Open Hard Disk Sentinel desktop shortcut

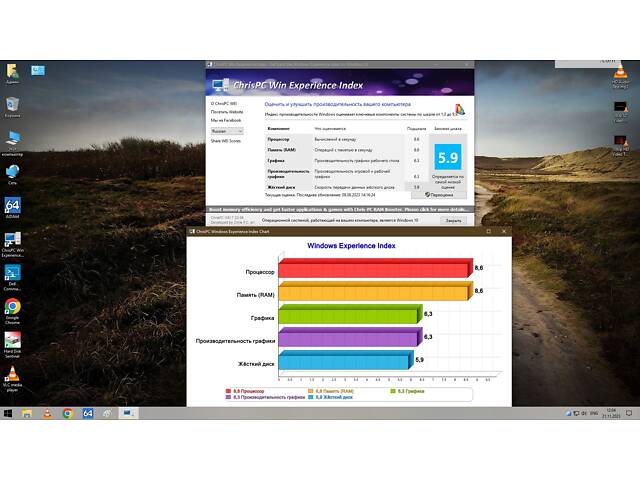coord(12,345)
